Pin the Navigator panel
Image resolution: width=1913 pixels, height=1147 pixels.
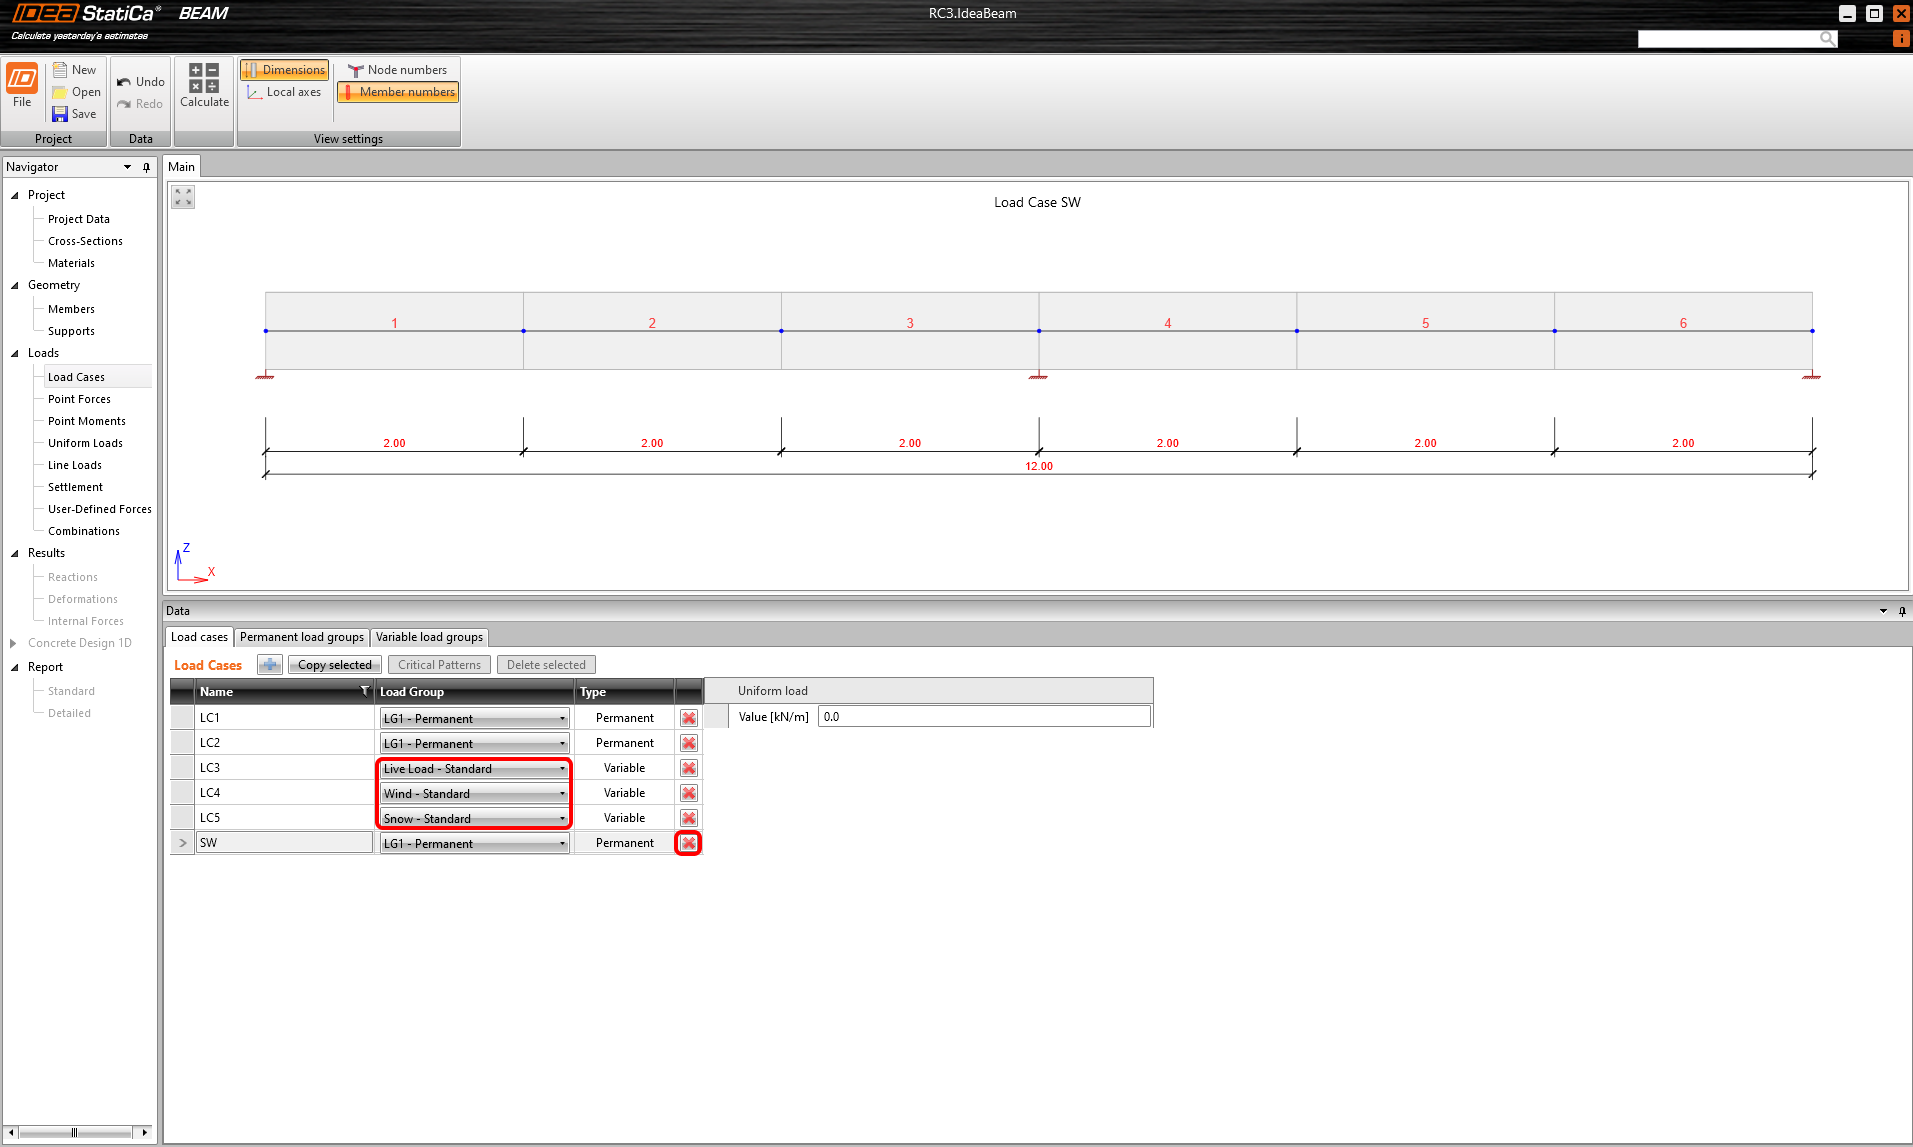click(x=146, y=167)
